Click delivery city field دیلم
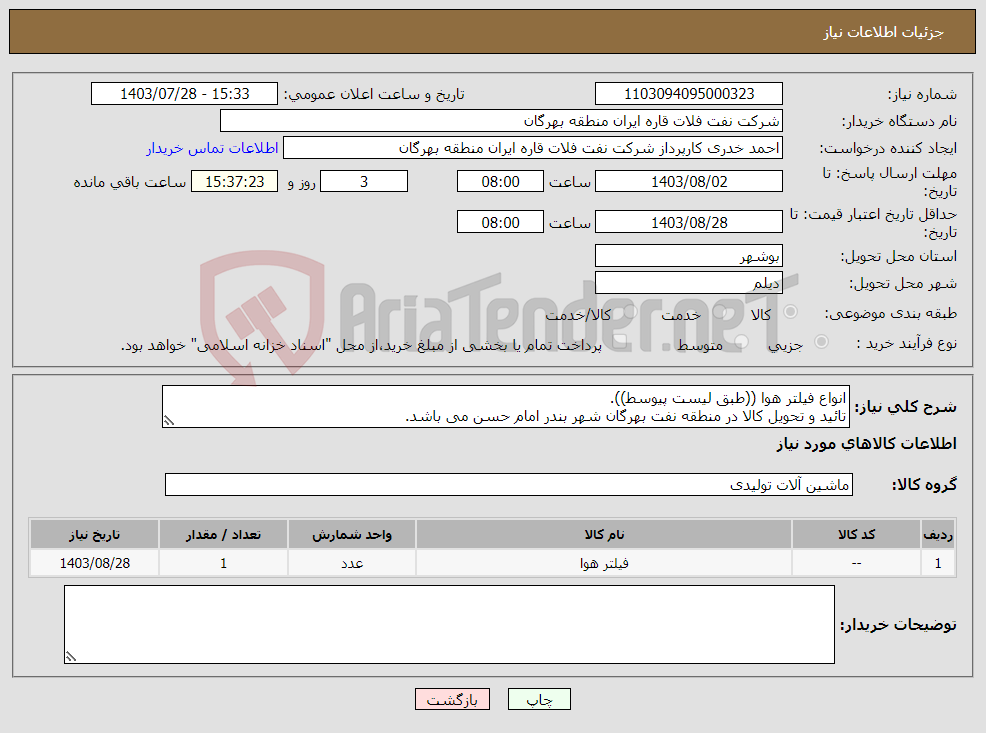This screenshot has height=733, width=986. [x=689, y=283]
